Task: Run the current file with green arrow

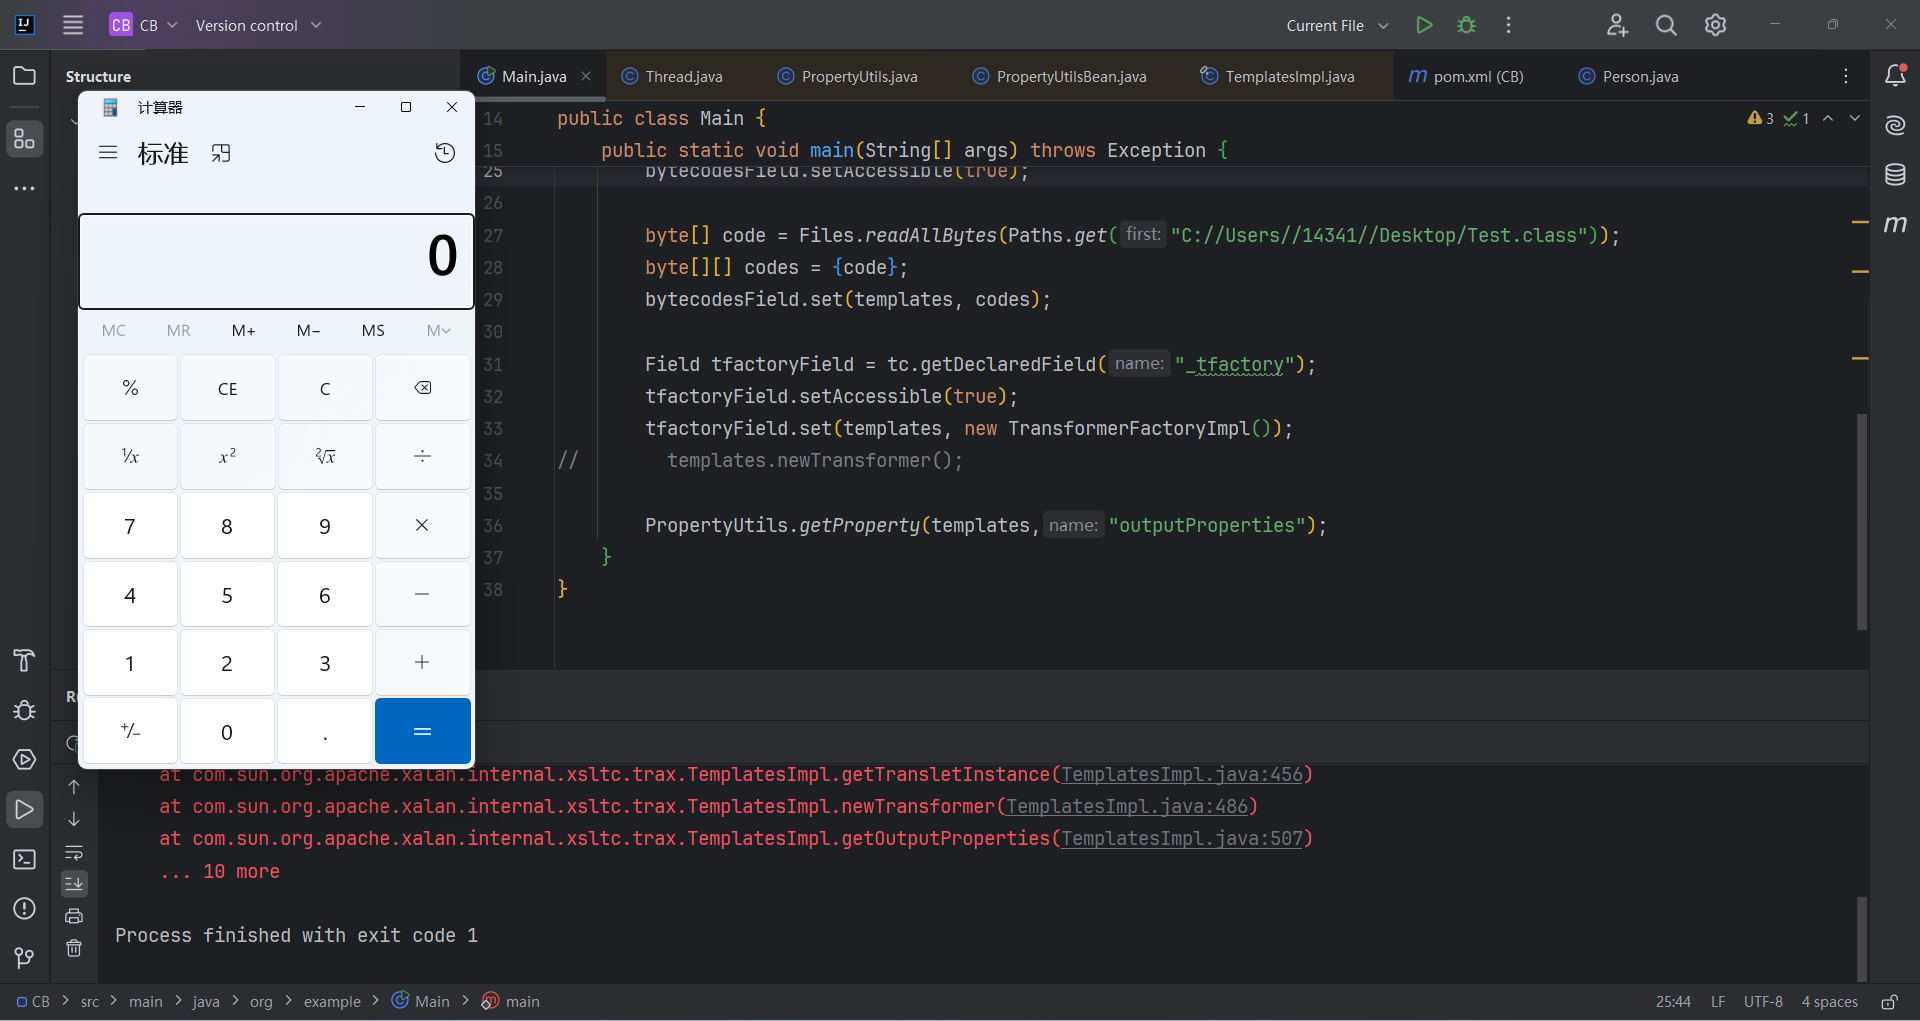Action: (1424, 25)
